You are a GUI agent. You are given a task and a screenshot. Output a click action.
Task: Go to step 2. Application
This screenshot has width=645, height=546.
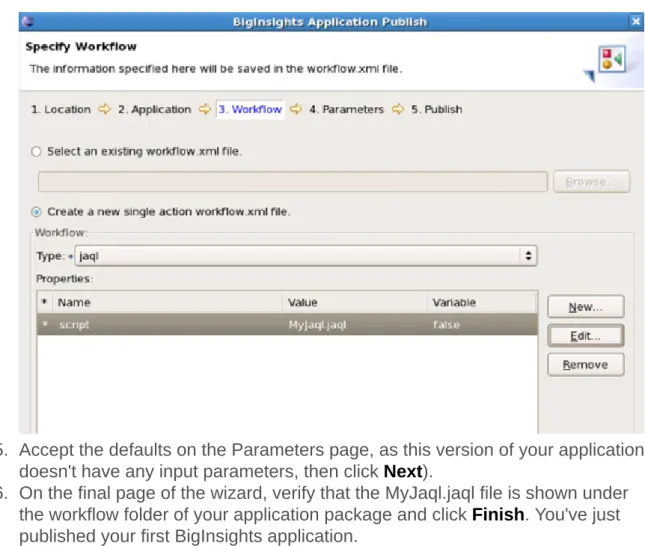coord(155,109)
